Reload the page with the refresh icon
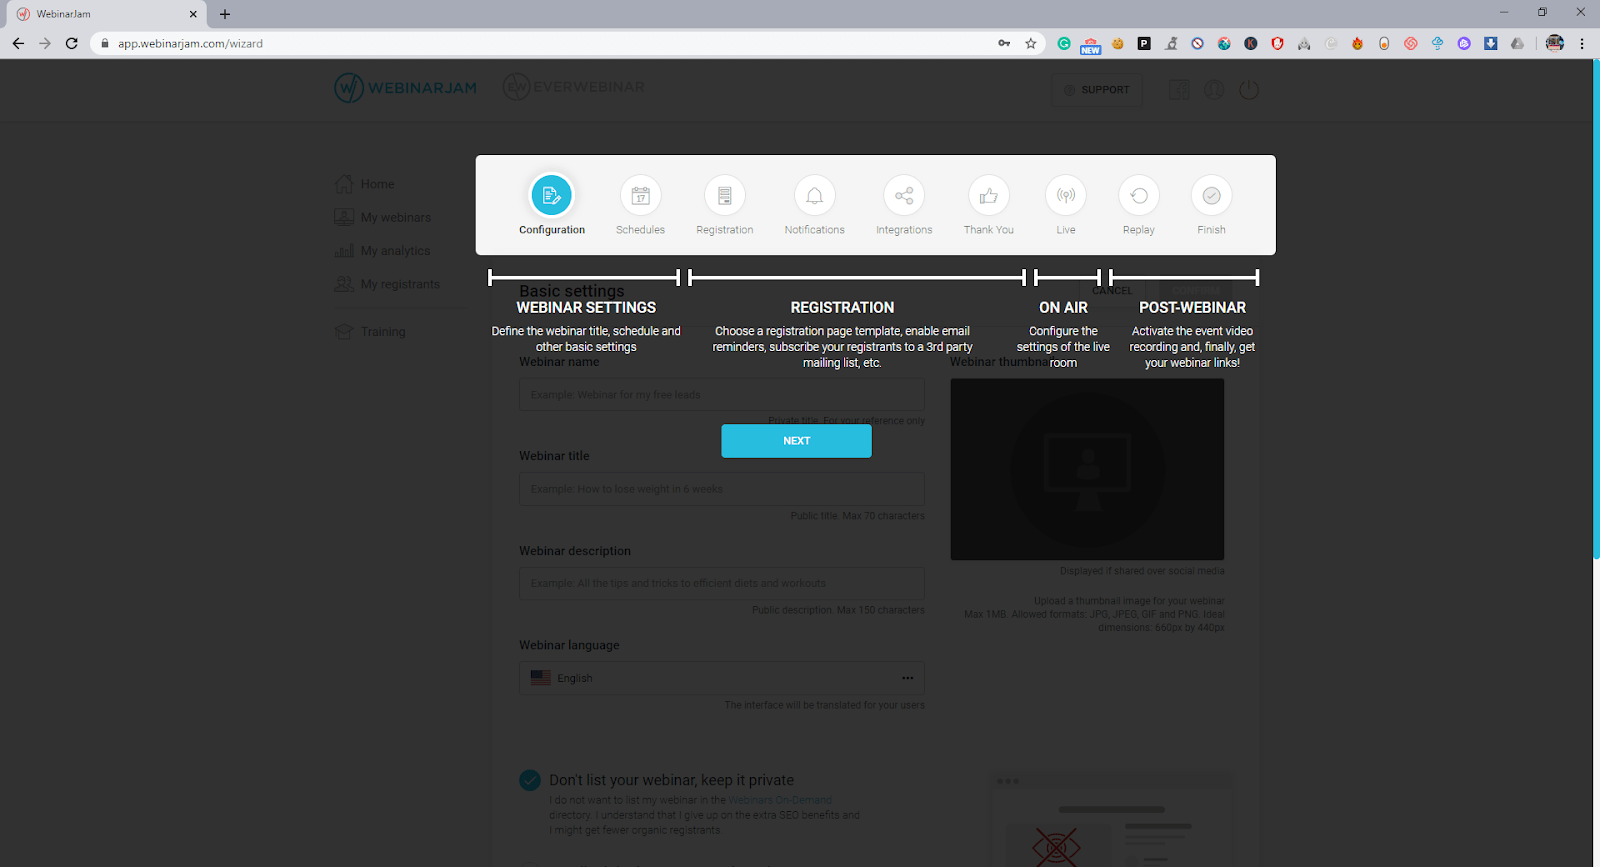Viewport: 1600px width, 867px height. (72, 43)
